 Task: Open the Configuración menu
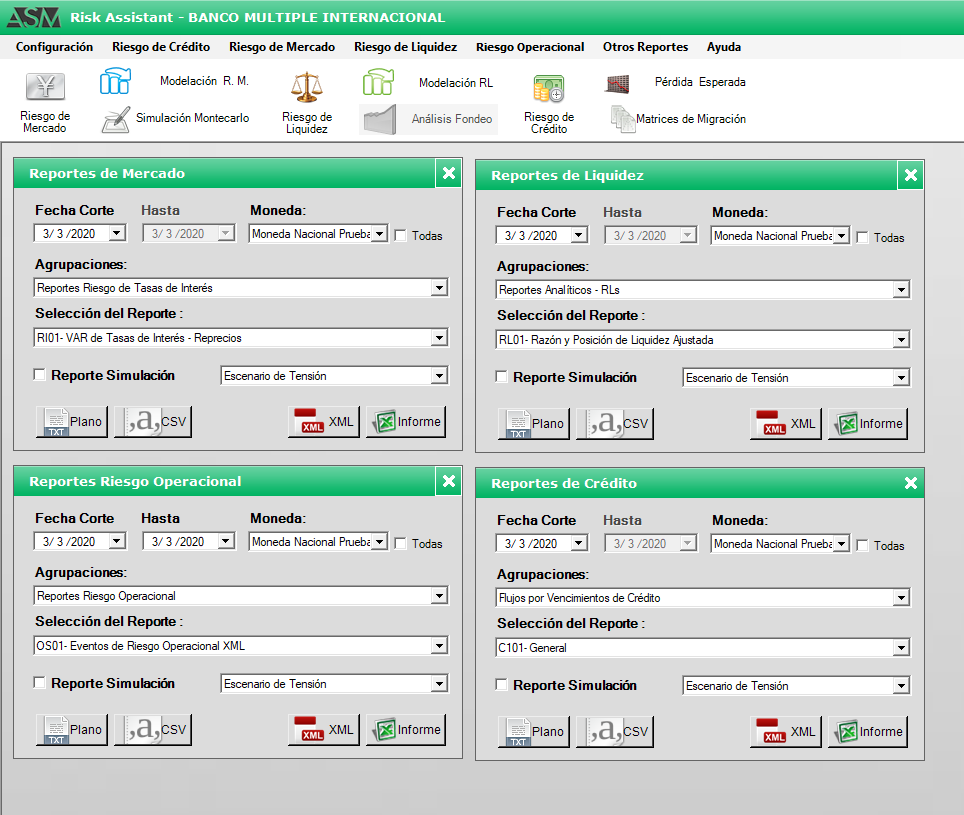pos(54,47)
